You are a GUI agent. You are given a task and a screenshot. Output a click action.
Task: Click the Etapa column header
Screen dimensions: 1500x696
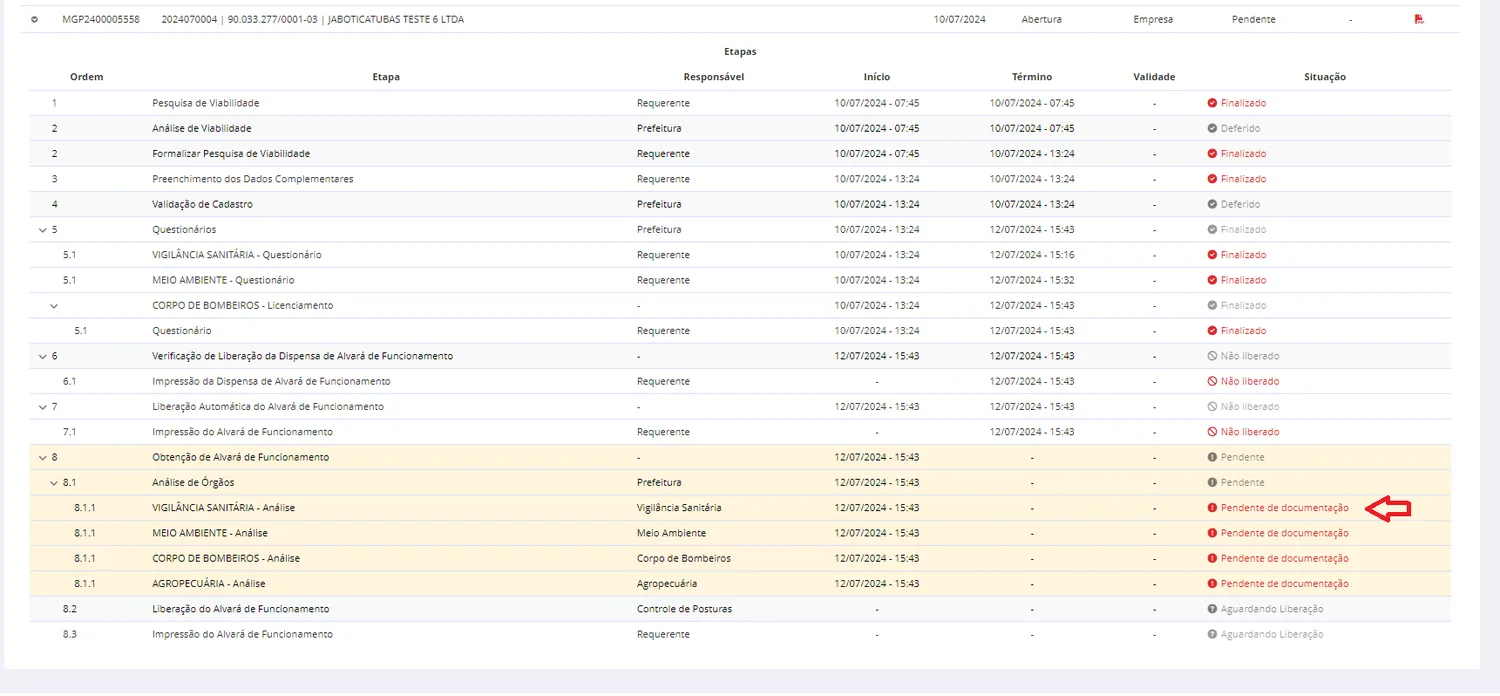click(386, 77)
